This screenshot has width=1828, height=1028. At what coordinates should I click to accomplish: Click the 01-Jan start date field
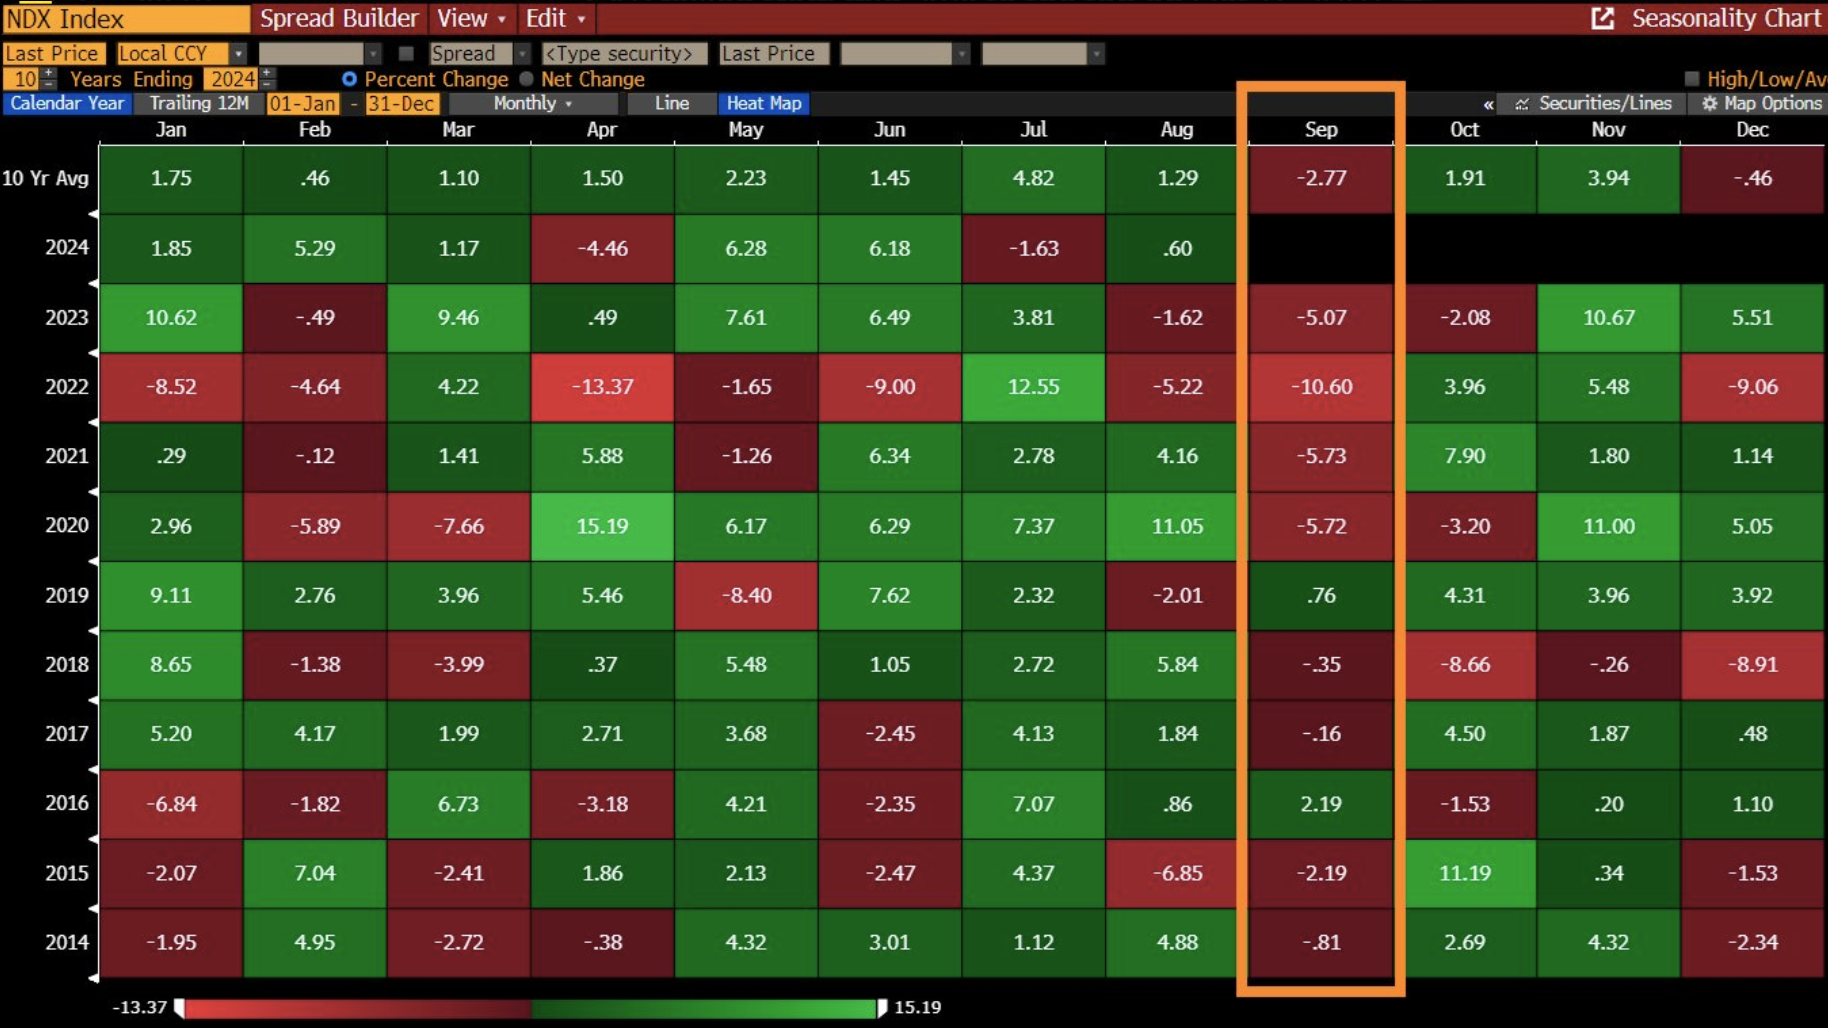pos(303,104)
